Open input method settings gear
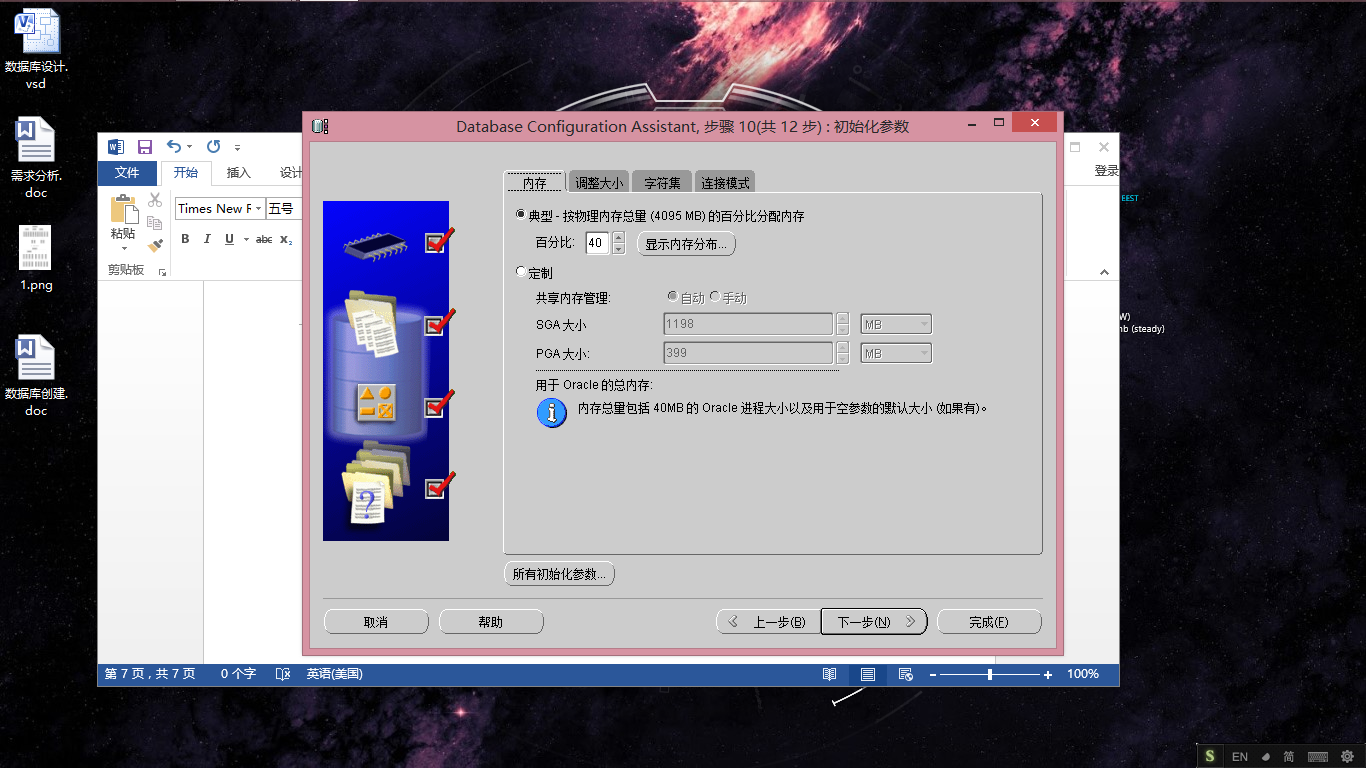 1347,757
